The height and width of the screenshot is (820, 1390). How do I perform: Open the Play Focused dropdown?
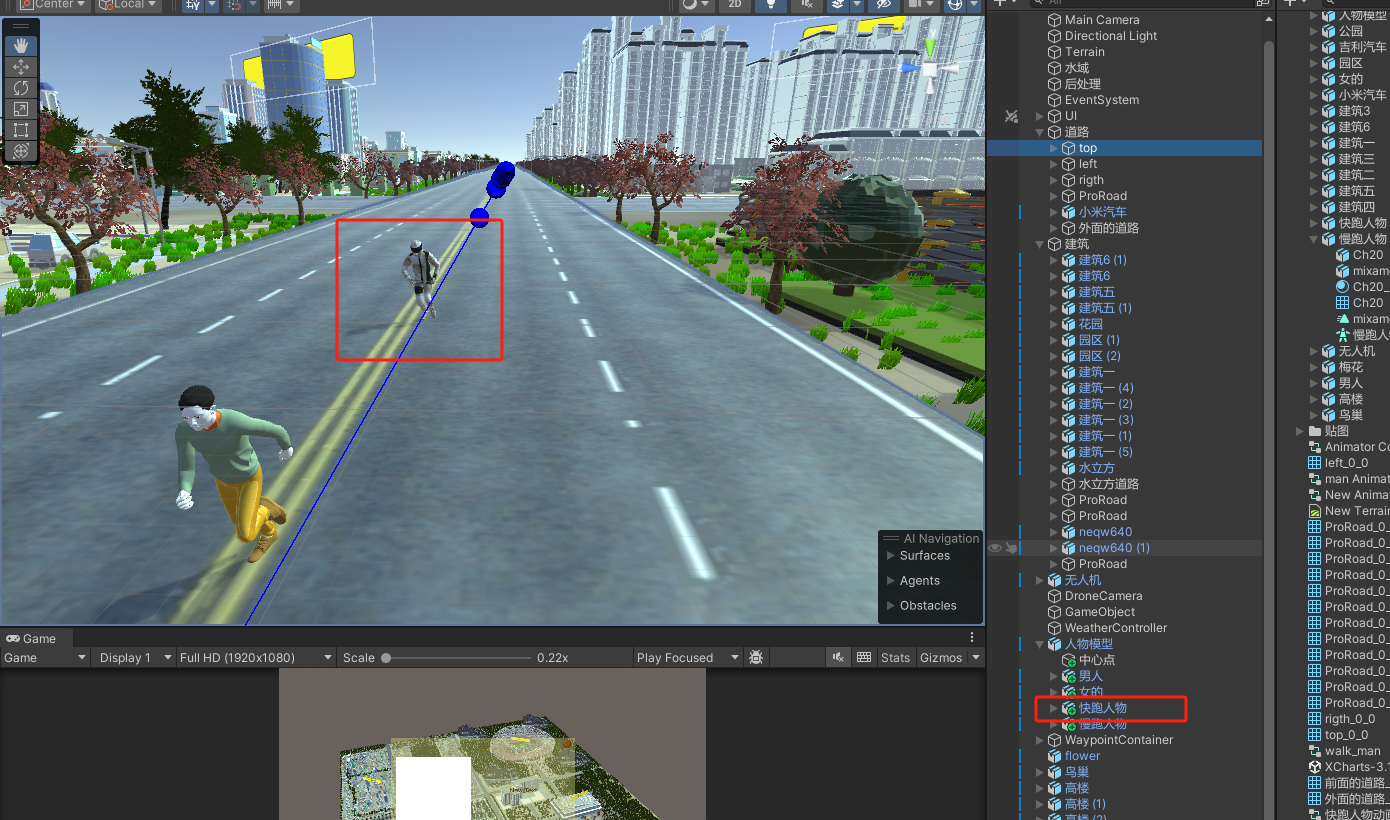point(687,657)
